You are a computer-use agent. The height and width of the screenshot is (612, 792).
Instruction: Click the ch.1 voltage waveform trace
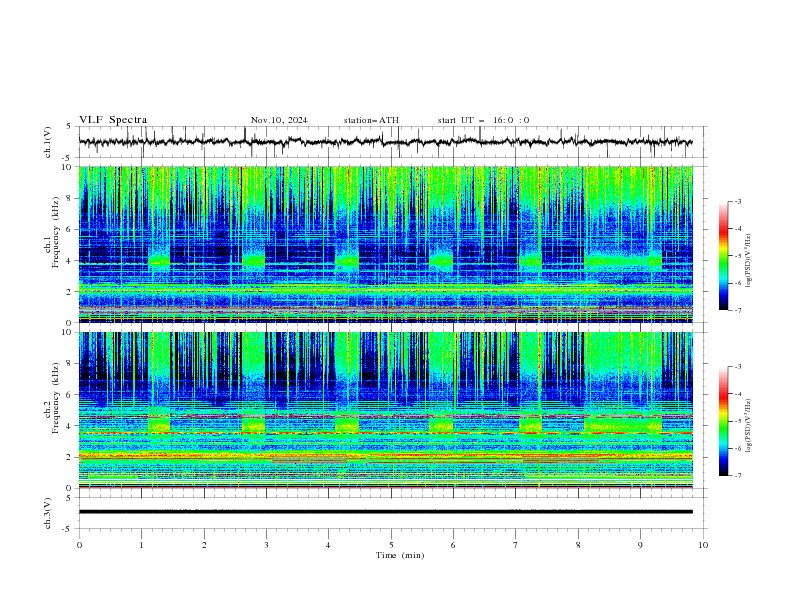(386, 142)
